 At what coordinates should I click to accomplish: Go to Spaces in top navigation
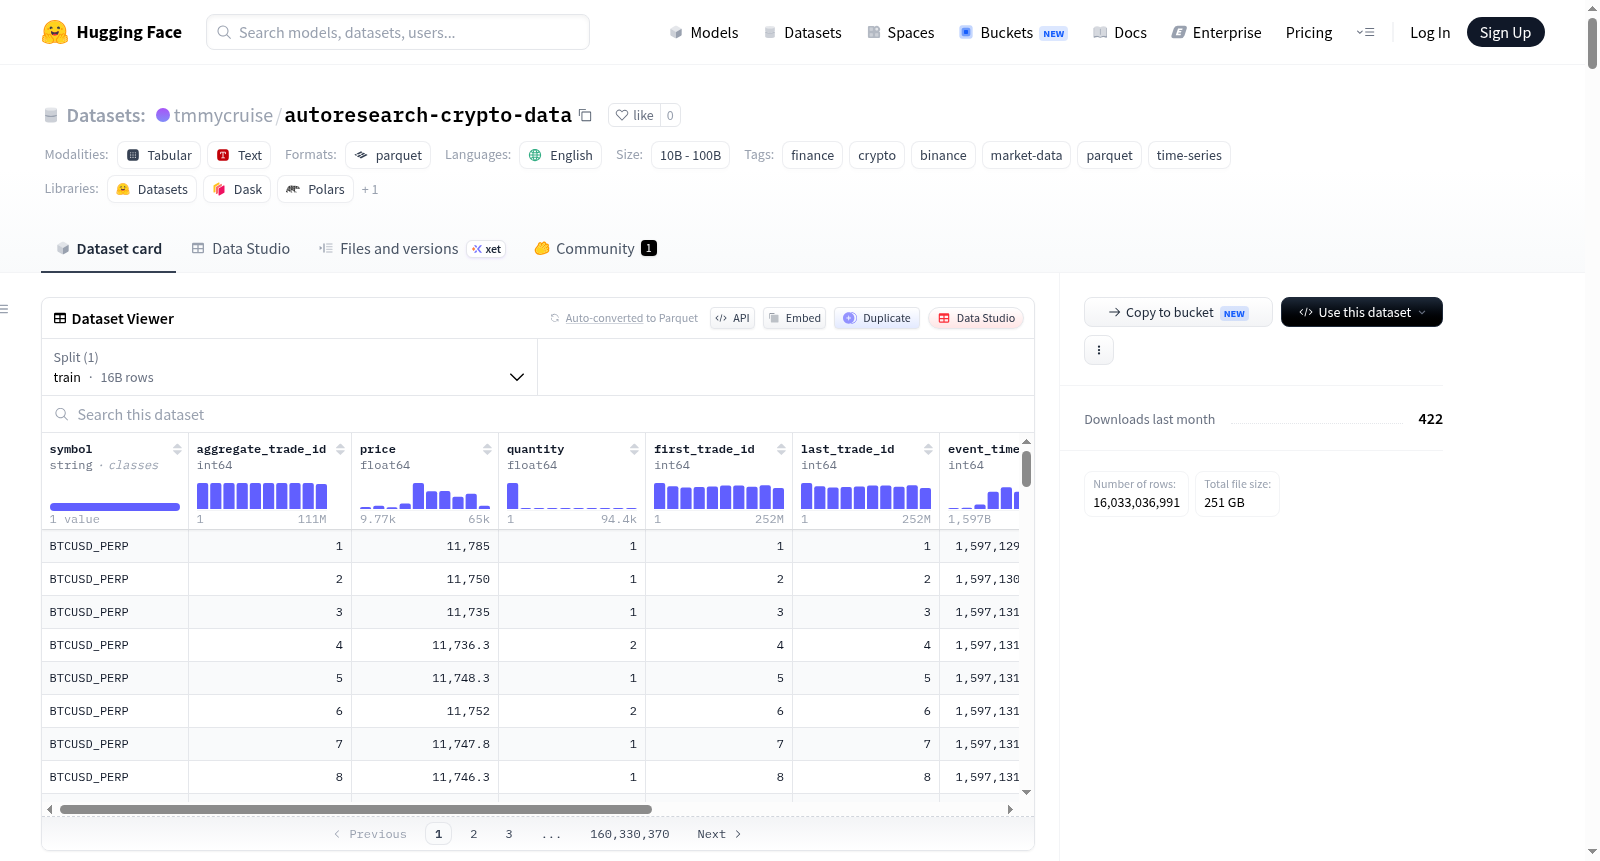(900, 32)
